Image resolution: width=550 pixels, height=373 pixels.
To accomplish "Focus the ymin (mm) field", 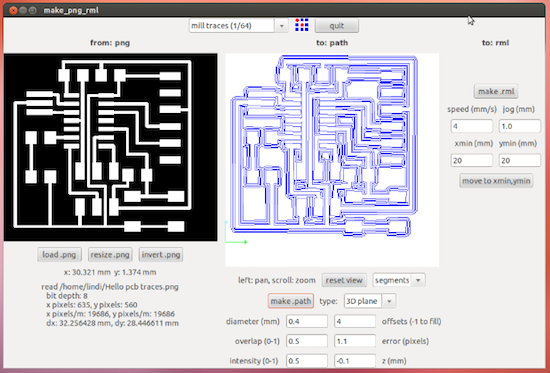I will (x=519, y=160).
